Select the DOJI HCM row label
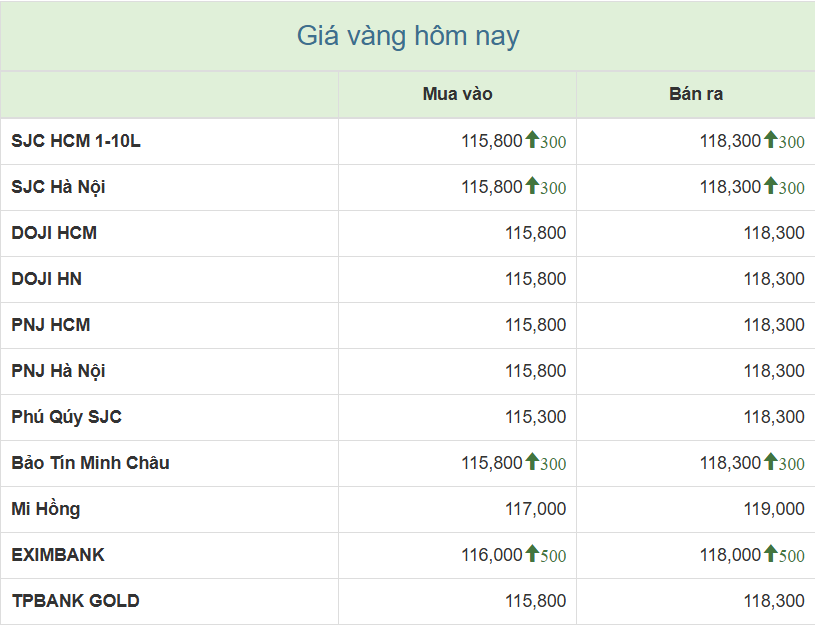Image resolution: width=815 pixels, height=626 pixels. tap(54, 233)
